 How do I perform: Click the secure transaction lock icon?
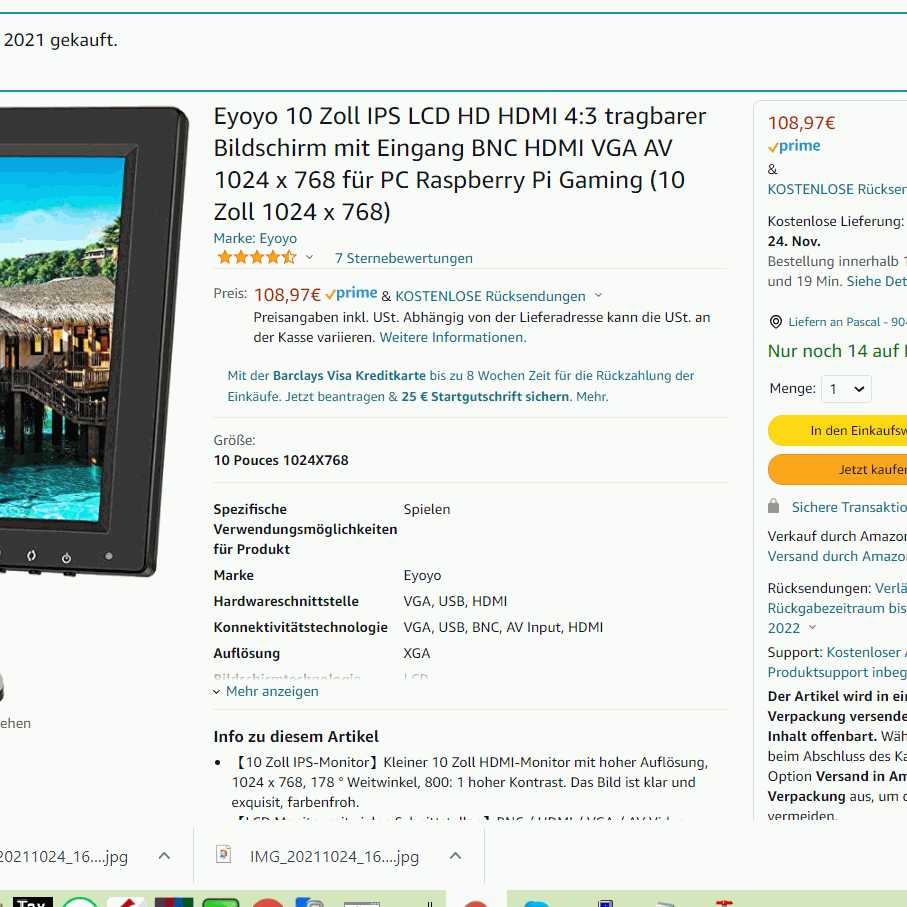[x=773, y=507]
